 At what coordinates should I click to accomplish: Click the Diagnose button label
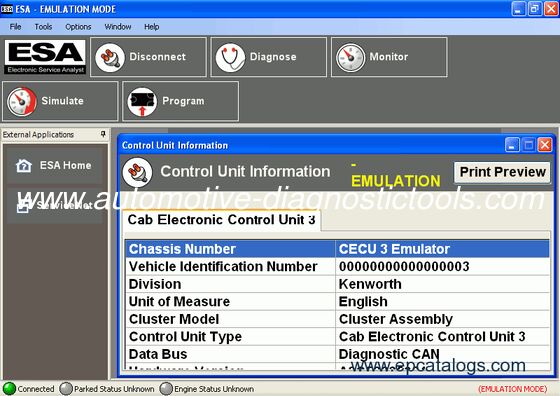point(273,57)
